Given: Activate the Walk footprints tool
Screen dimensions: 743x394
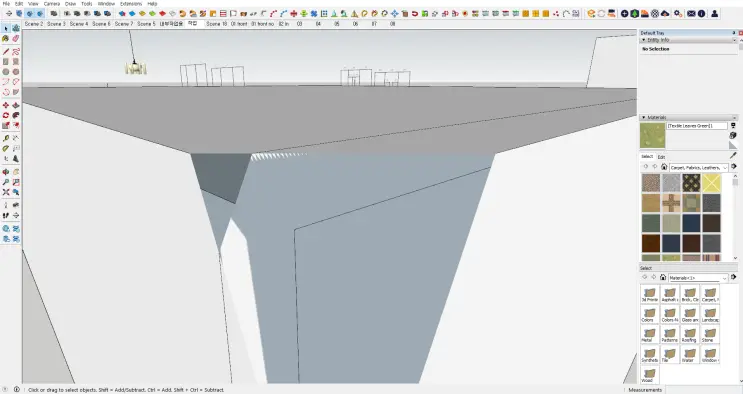Looking at the screenshot, I should [6, 215].
